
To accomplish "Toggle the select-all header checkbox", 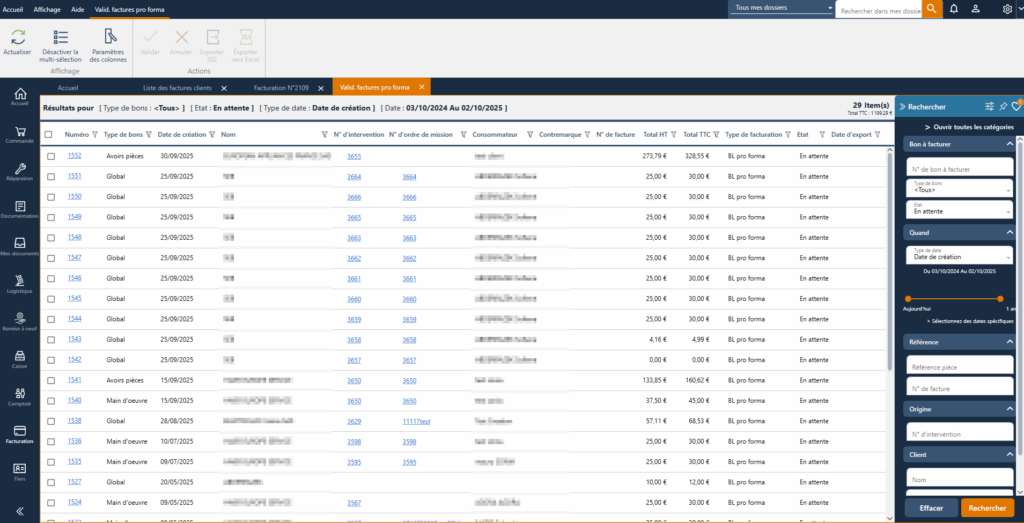I will point(49,134).
